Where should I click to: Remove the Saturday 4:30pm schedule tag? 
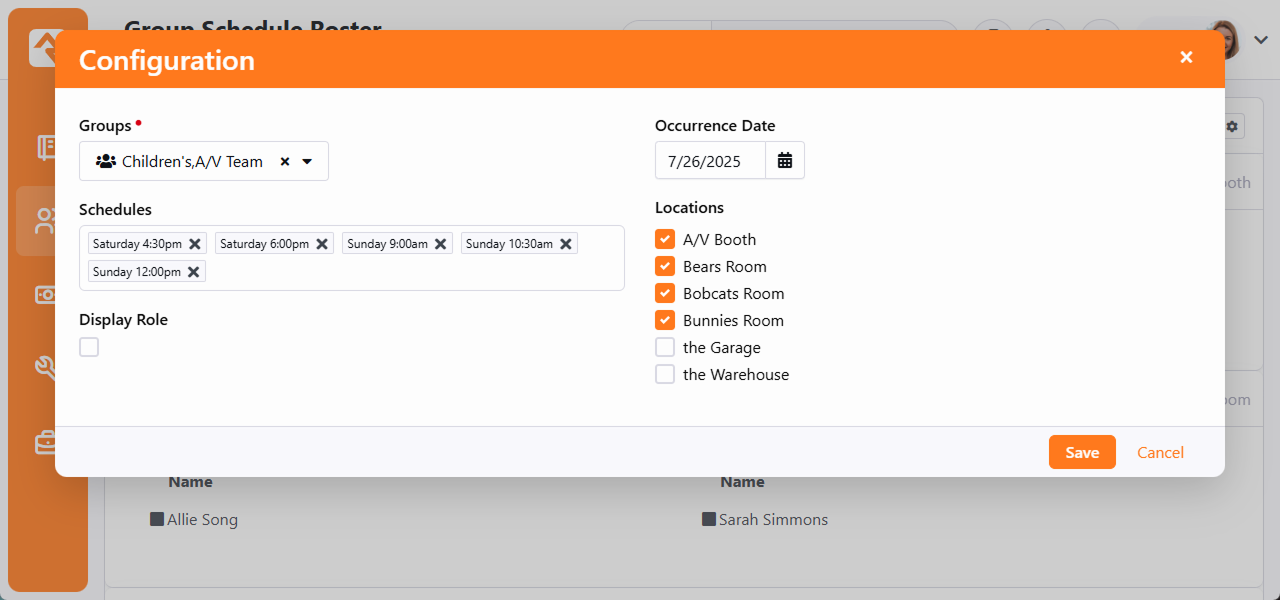(195, 244)
